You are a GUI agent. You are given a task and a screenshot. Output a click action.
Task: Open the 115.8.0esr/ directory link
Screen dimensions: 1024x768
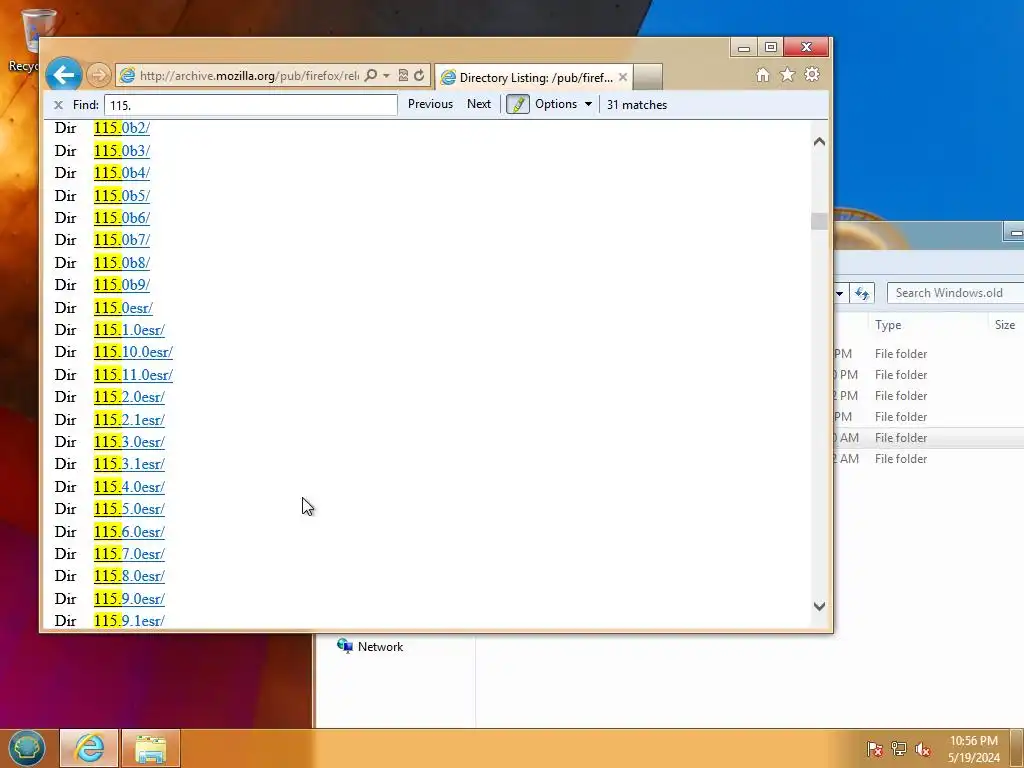[129, 576]
